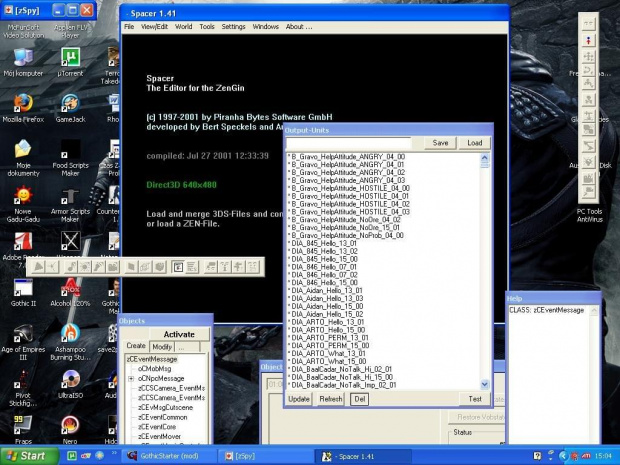Click the Update button in Output-Units

[x=299, y=399]
